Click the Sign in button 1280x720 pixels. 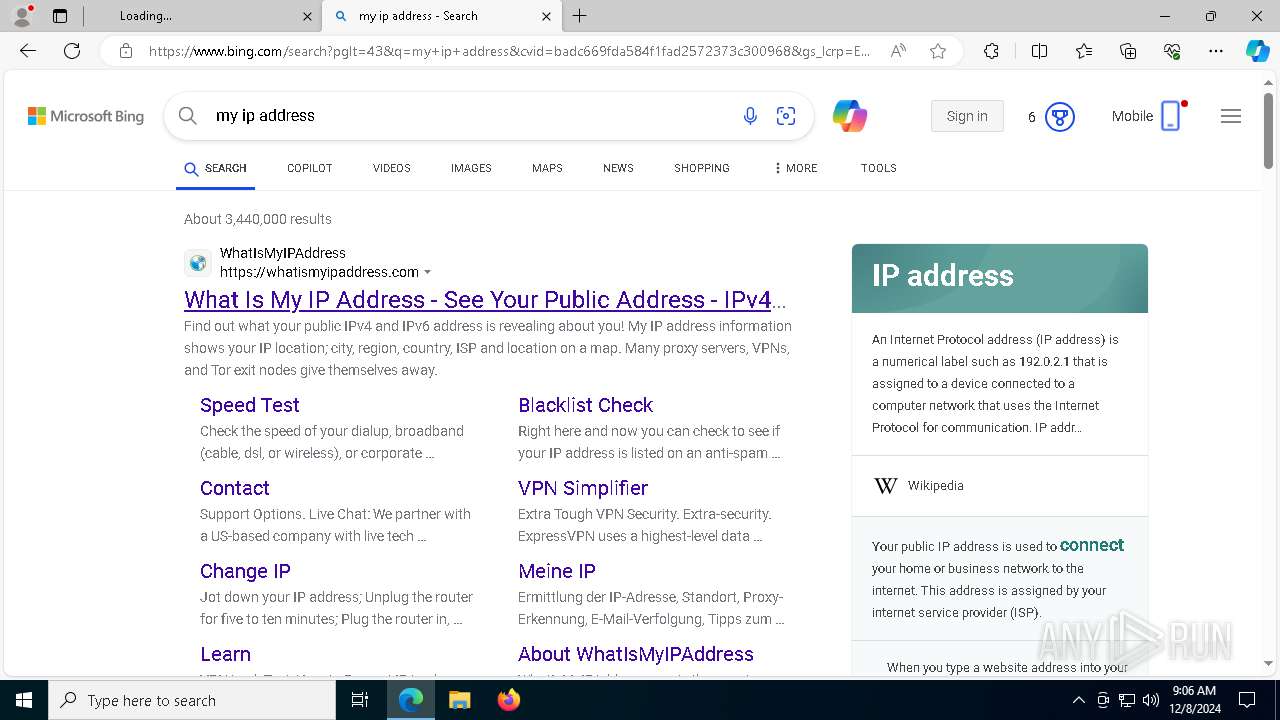pyautogui.click(x=967, y=116)
